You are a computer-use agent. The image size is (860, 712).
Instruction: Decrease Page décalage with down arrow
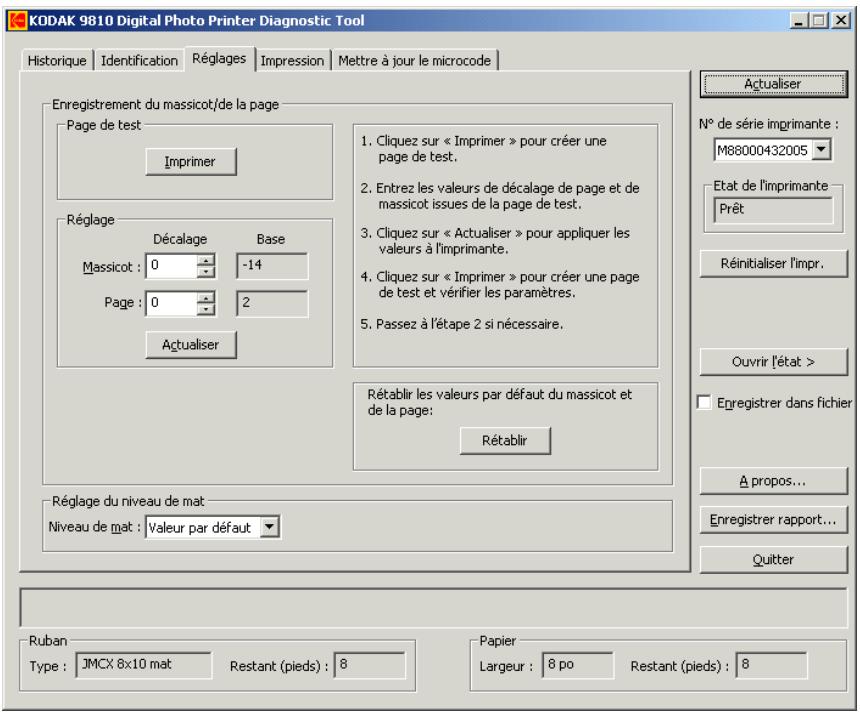click(206, 309)
